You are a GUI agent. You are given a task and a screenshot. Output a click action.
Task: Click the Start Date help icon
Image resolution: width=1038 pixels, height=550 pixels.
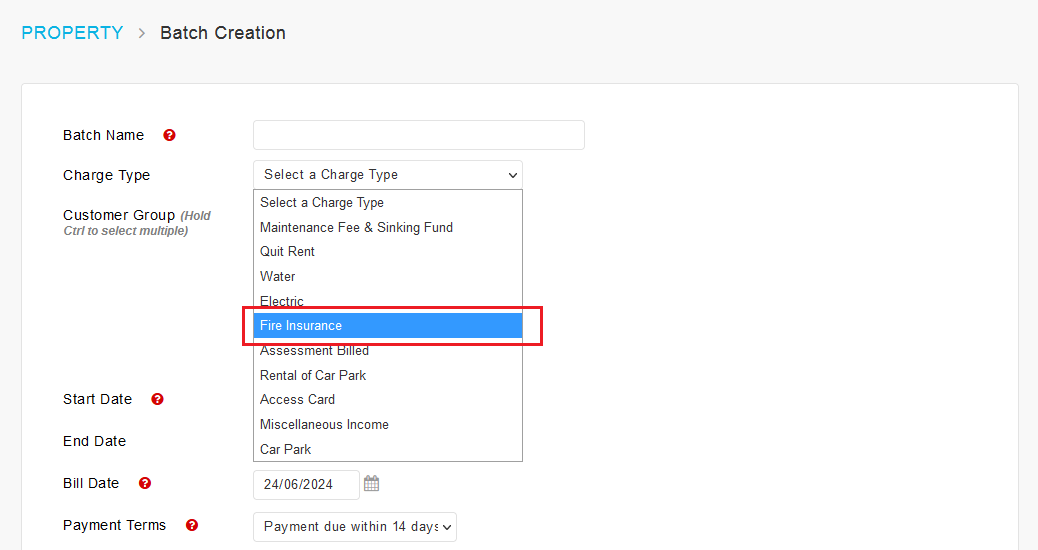pos(158,399)
